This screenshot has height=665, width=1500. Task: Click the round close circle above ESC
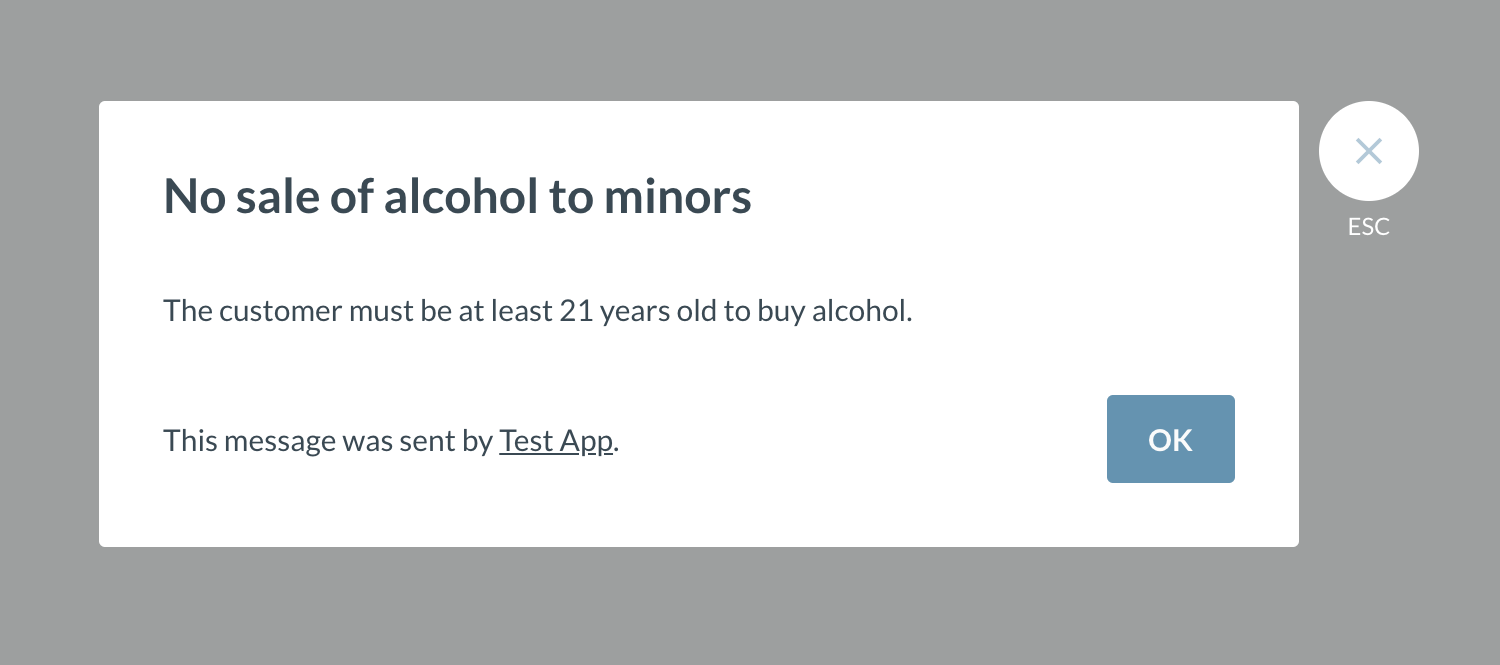click(x=1368, y=151)
